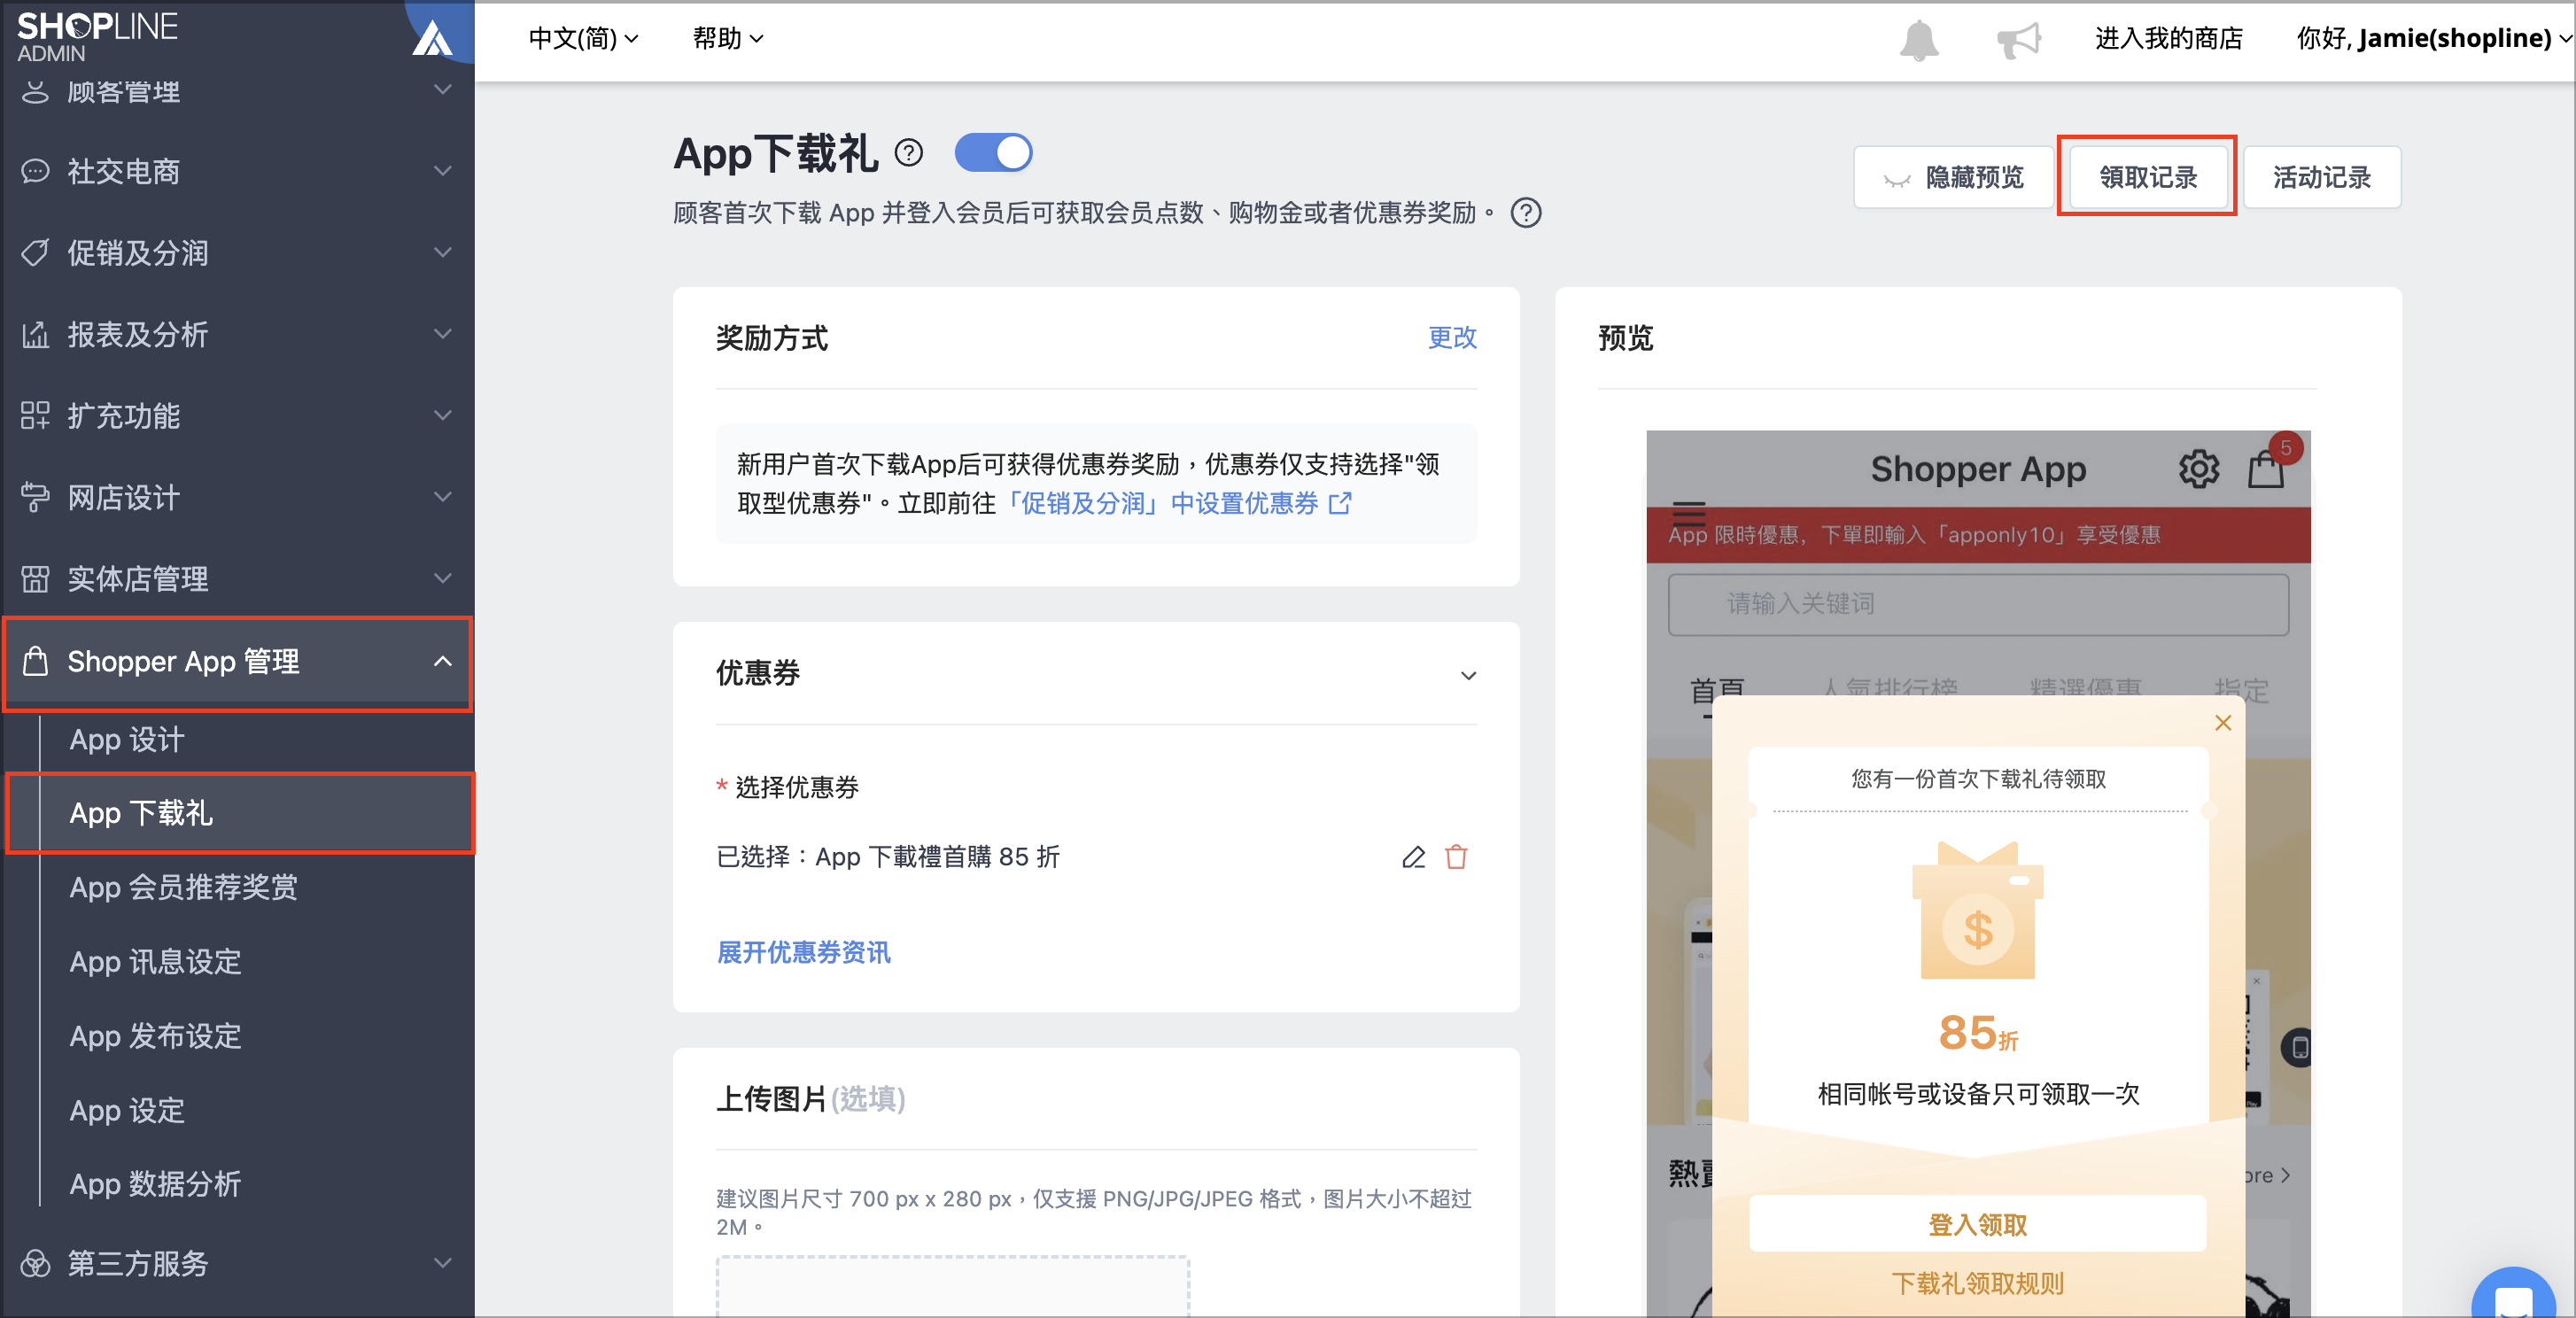2576x1318 pixels.
Task: Open the announcements megaphone icon
Action: tap(2018, 40)
